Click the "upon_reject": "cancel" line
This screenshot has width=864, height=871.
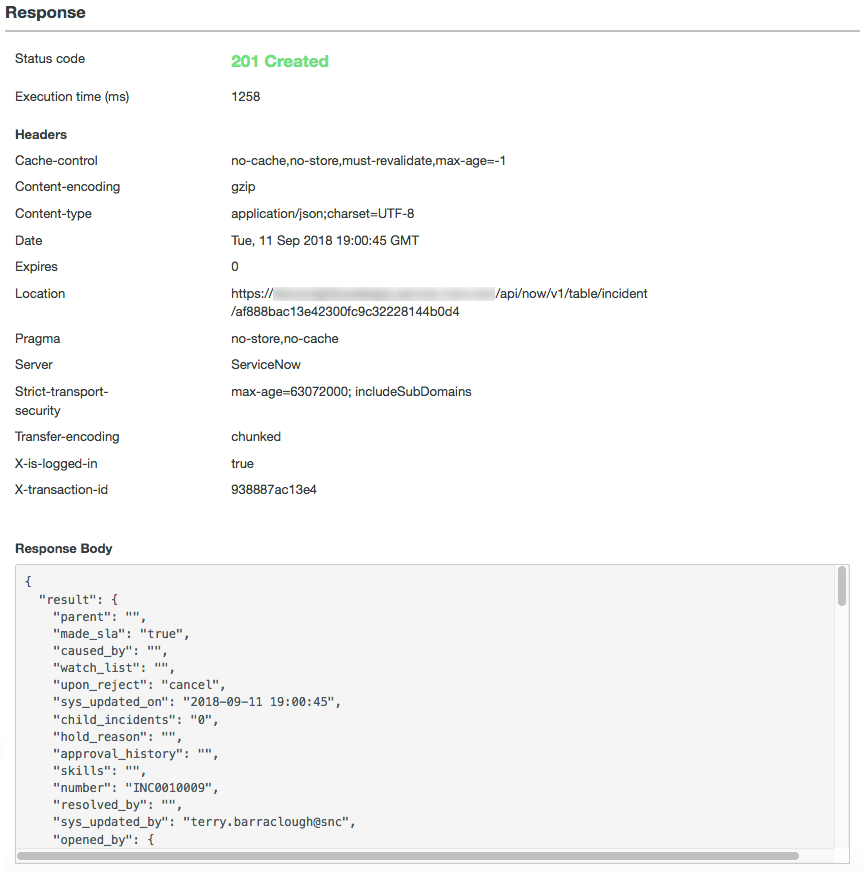(x=139, y=684)
